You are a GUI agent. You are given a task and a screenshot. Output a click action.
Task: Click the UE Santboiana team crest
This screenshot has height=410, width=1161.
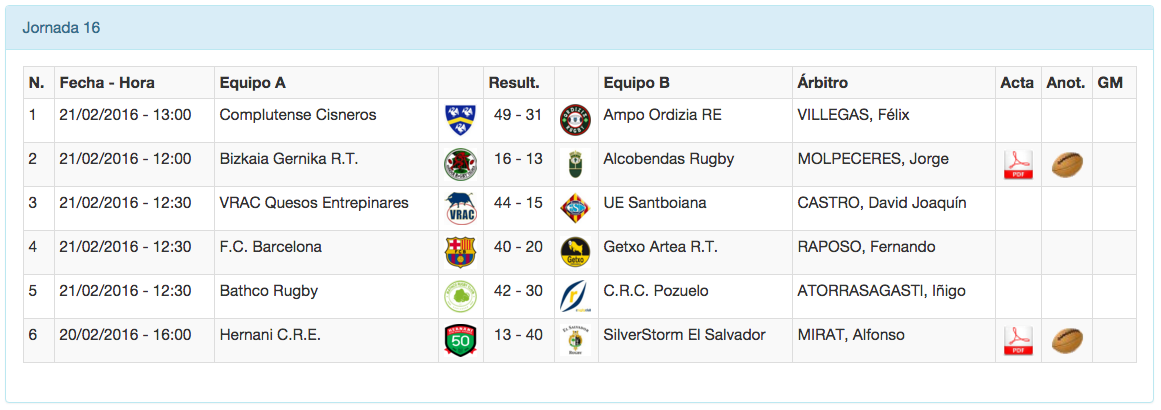575,209
